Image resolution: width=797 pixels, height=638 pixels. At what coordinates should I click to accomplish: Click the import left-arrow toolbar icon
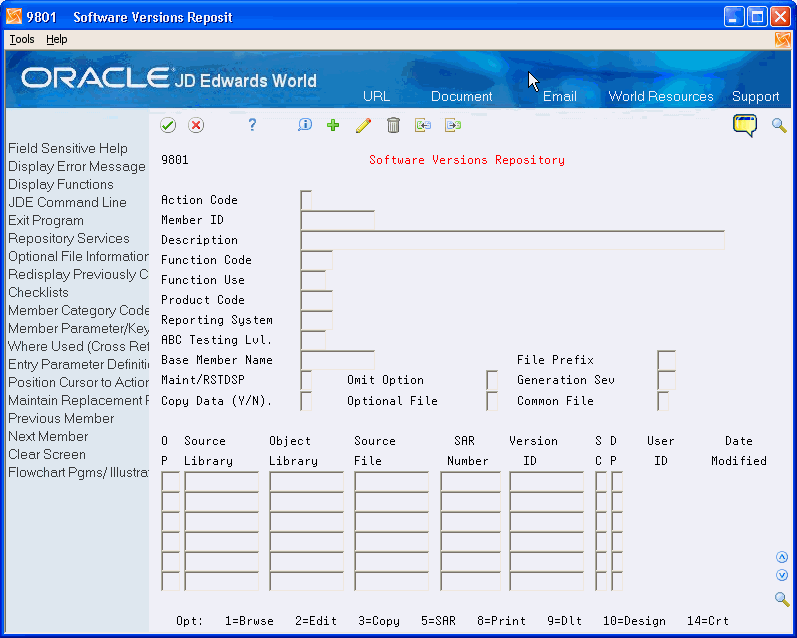(x=423, y=125)
